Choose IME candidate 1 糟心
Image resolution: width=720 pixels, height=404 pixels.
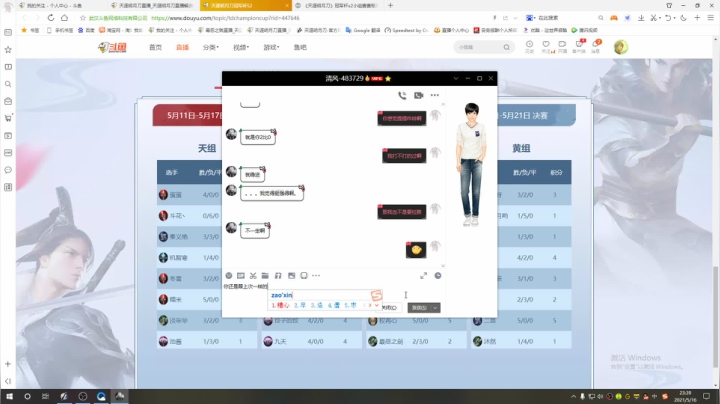280,305
